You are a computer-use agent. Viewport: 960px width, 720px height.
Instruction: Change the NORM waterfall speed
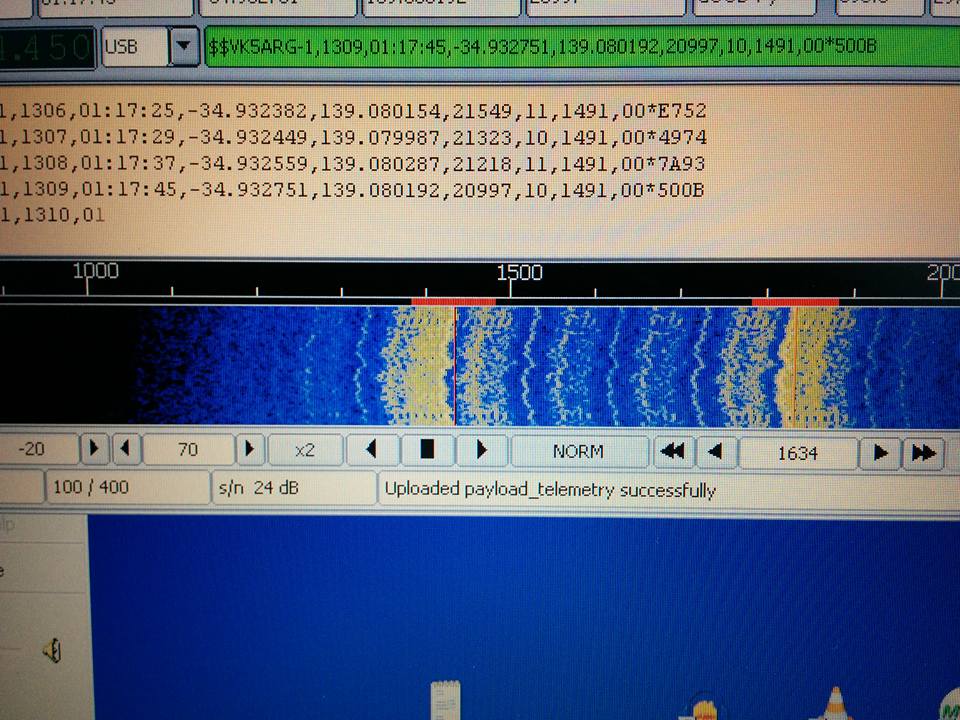coord(579,452)
